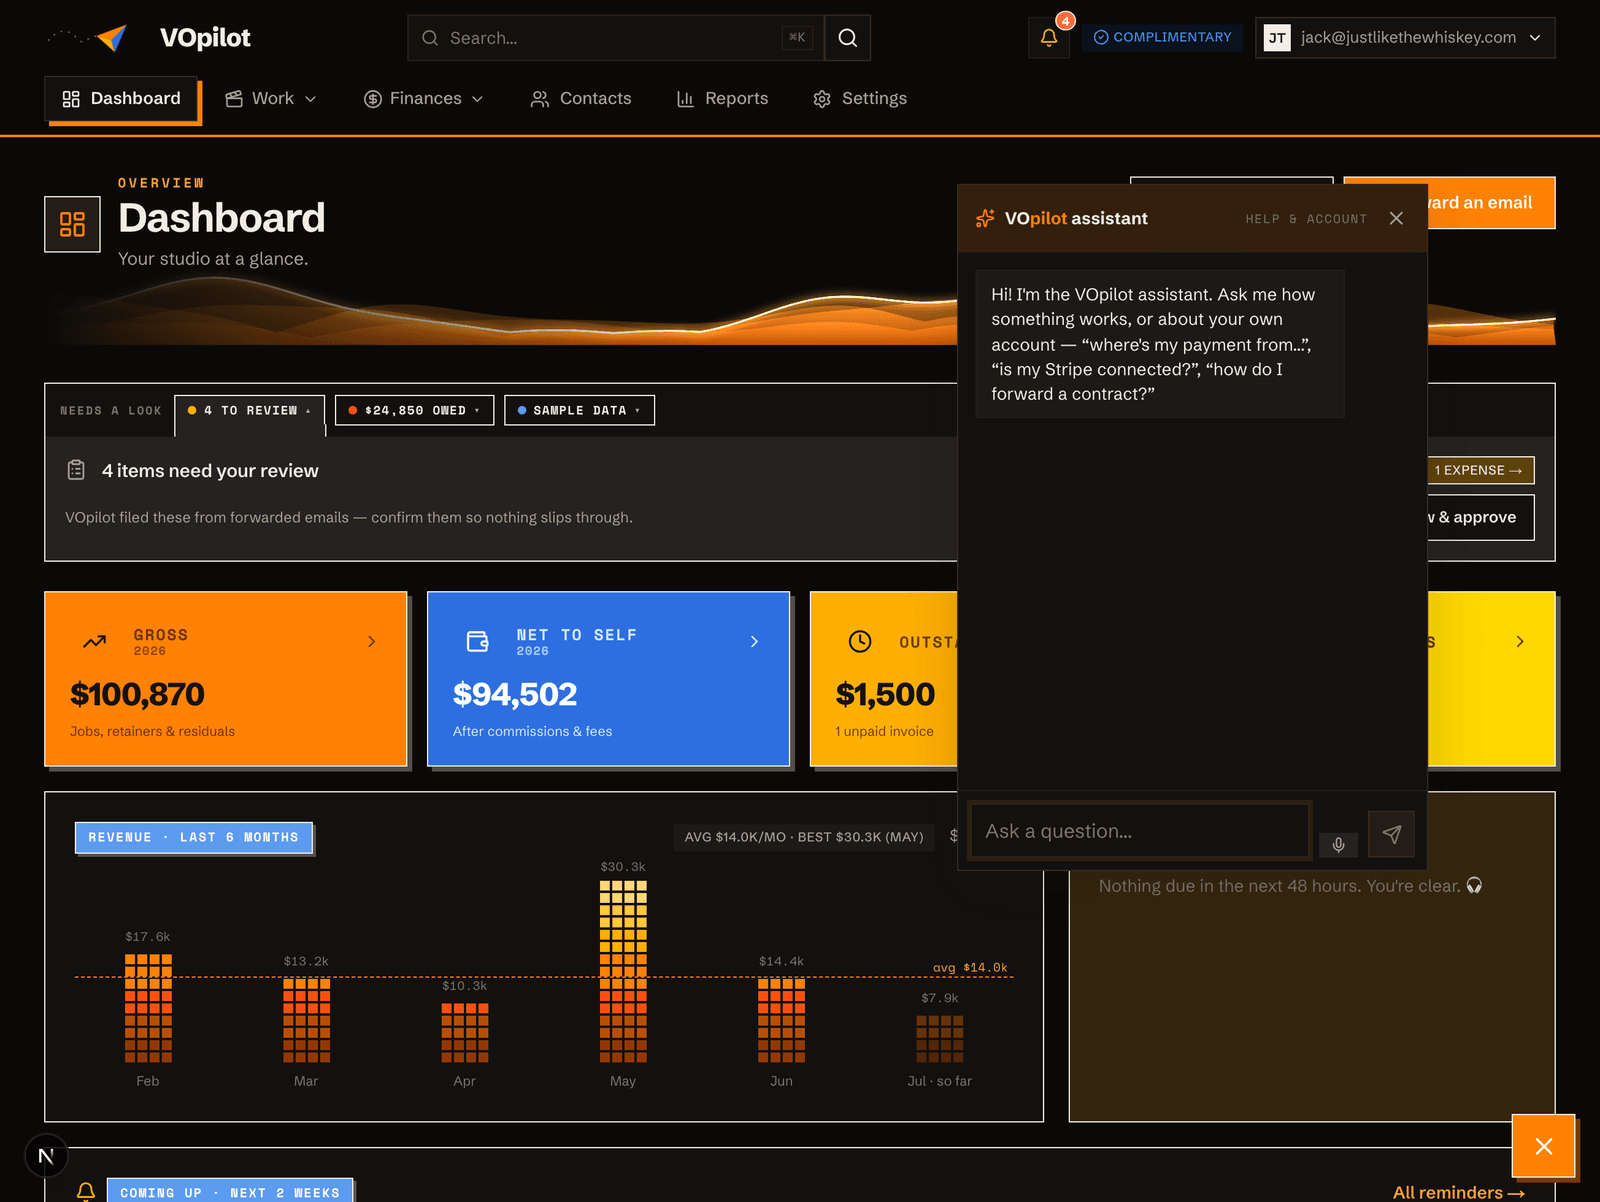Viewport: 1600px width, 1202px height.
Task: Click the 1 Expense button
Action: [x=1480, y=470]
